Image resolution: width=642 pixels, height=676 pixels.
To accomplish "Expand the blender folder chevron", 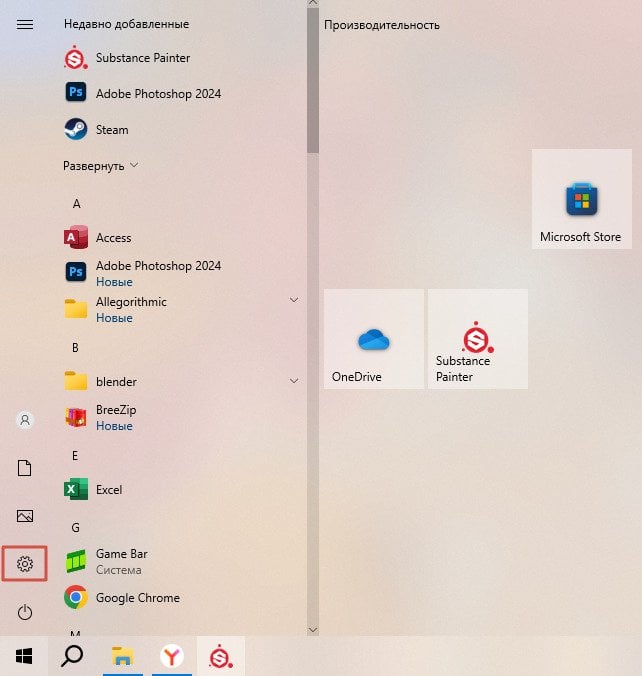I will [x=294, y=381].
